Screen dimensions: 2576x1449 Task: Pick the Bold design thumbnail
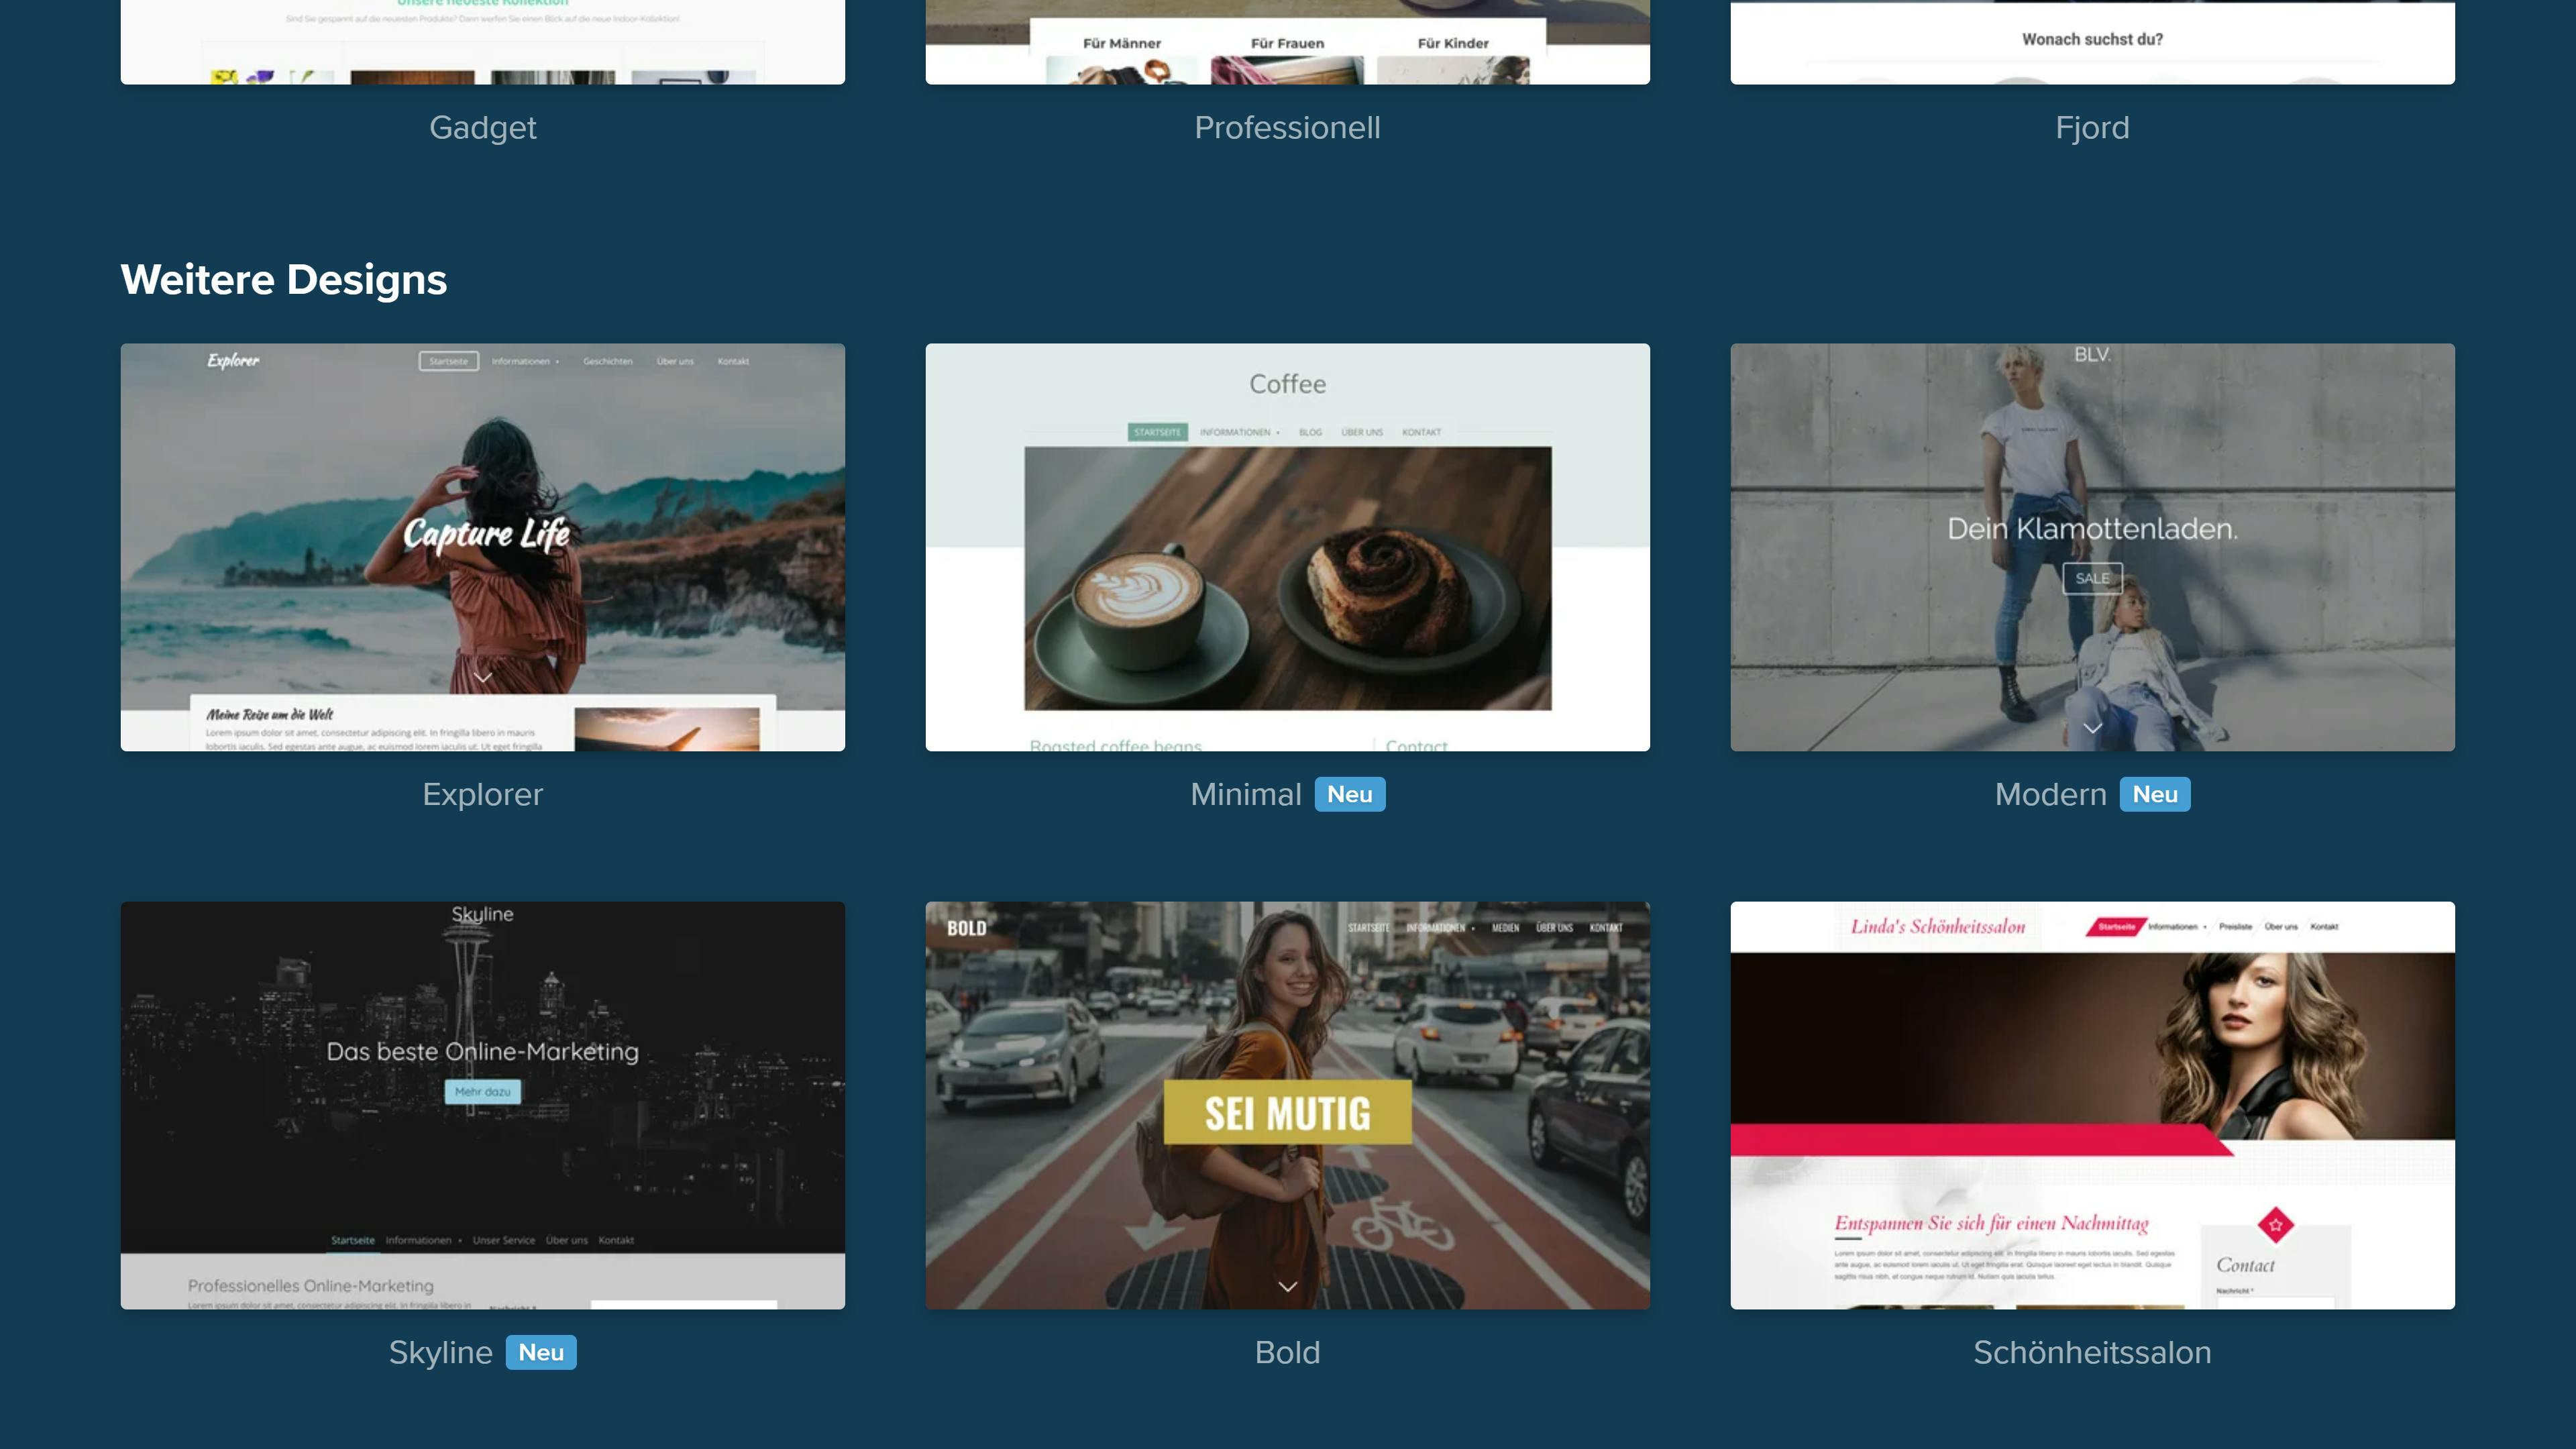[1287, 1105]
